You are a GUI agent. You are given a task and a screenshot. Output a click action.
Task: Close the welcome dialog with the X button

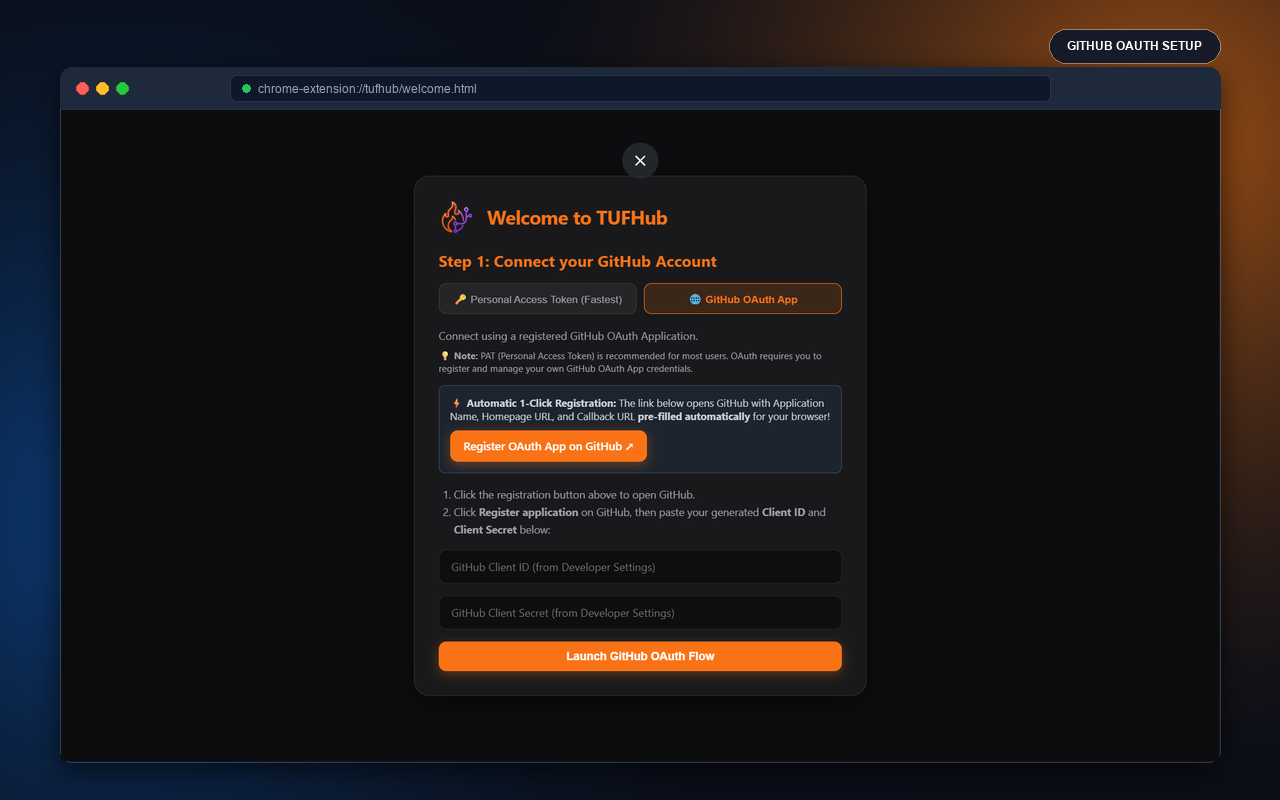640,160
